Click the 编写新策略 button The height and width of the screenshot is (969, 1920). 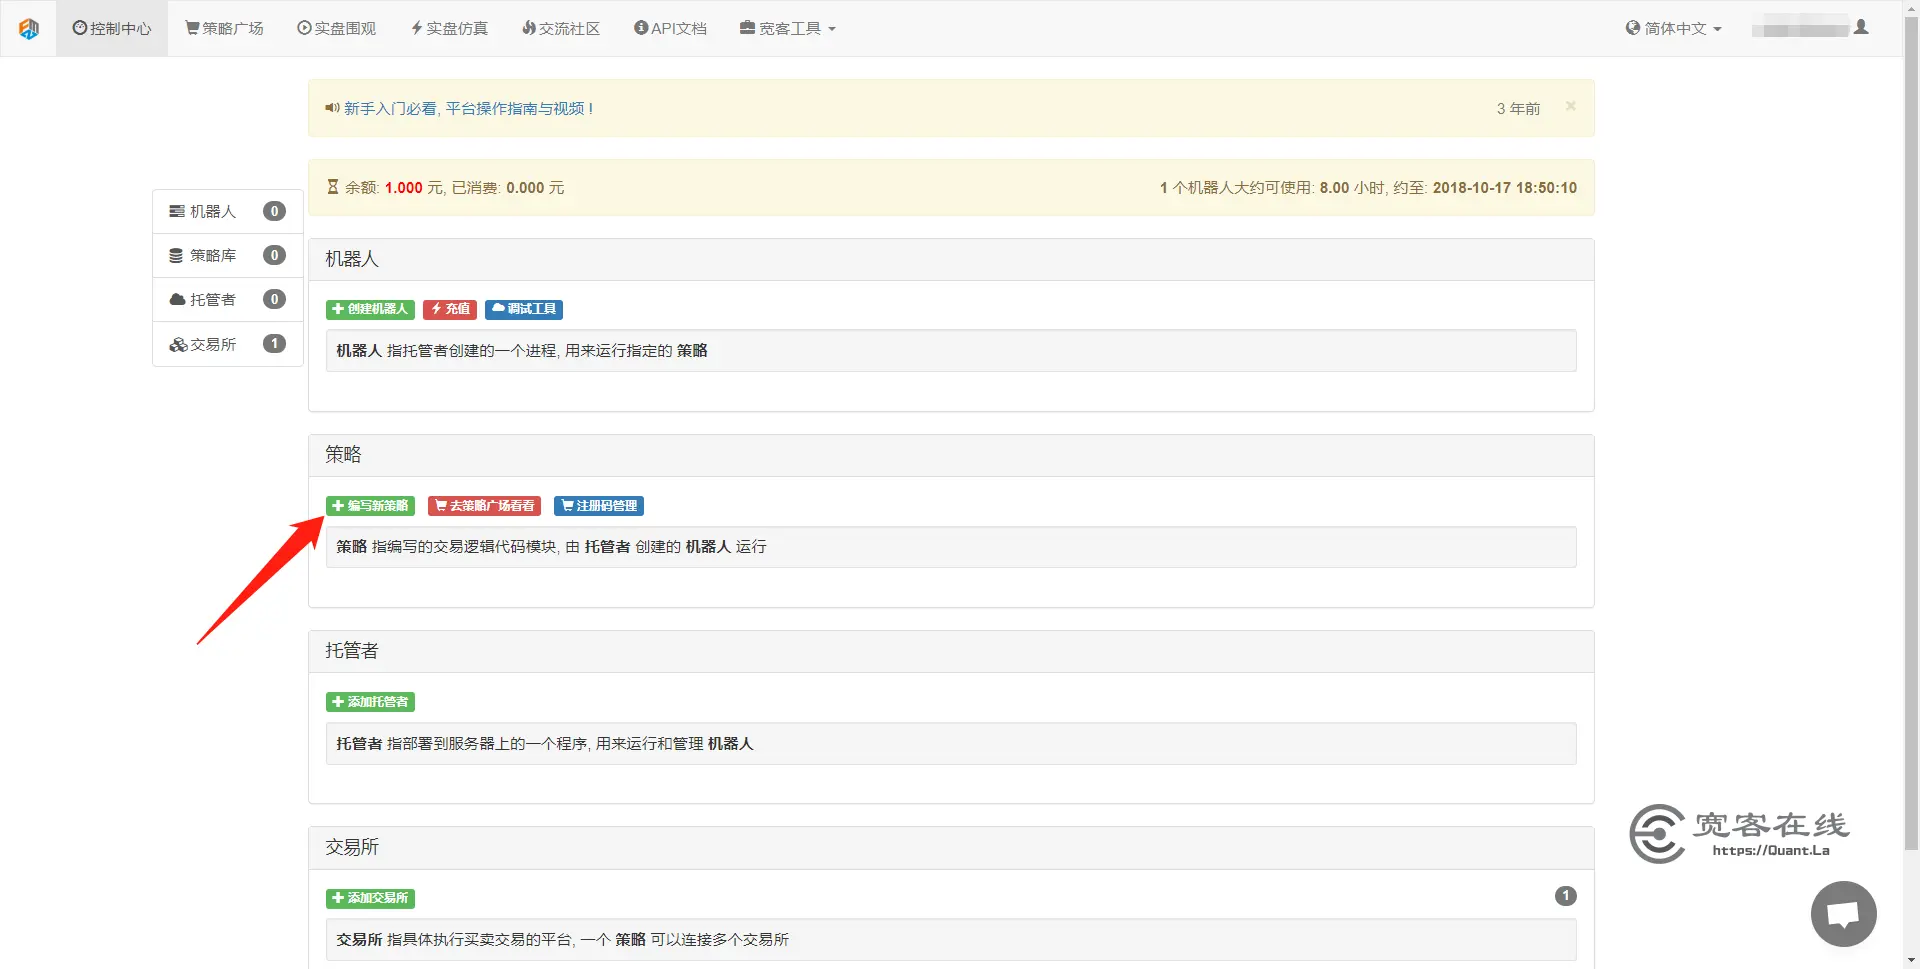(x=370, y=506)
